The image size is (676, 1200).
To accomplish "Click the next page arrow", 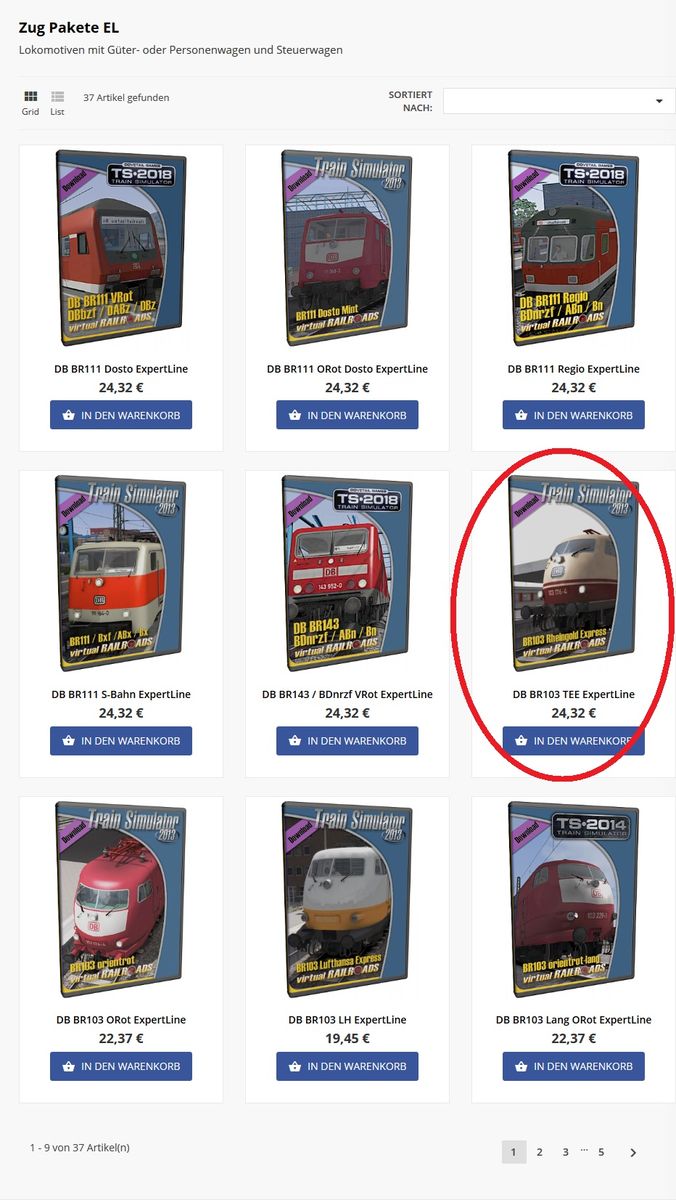I will 633,1152.
